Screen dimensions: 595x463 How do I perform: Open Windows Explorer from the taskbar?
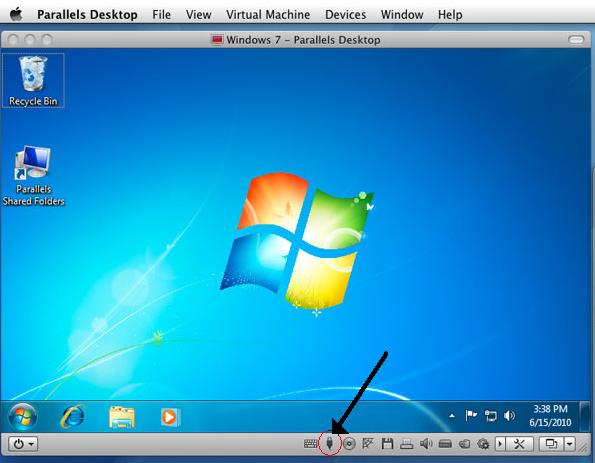click(121, 417)
